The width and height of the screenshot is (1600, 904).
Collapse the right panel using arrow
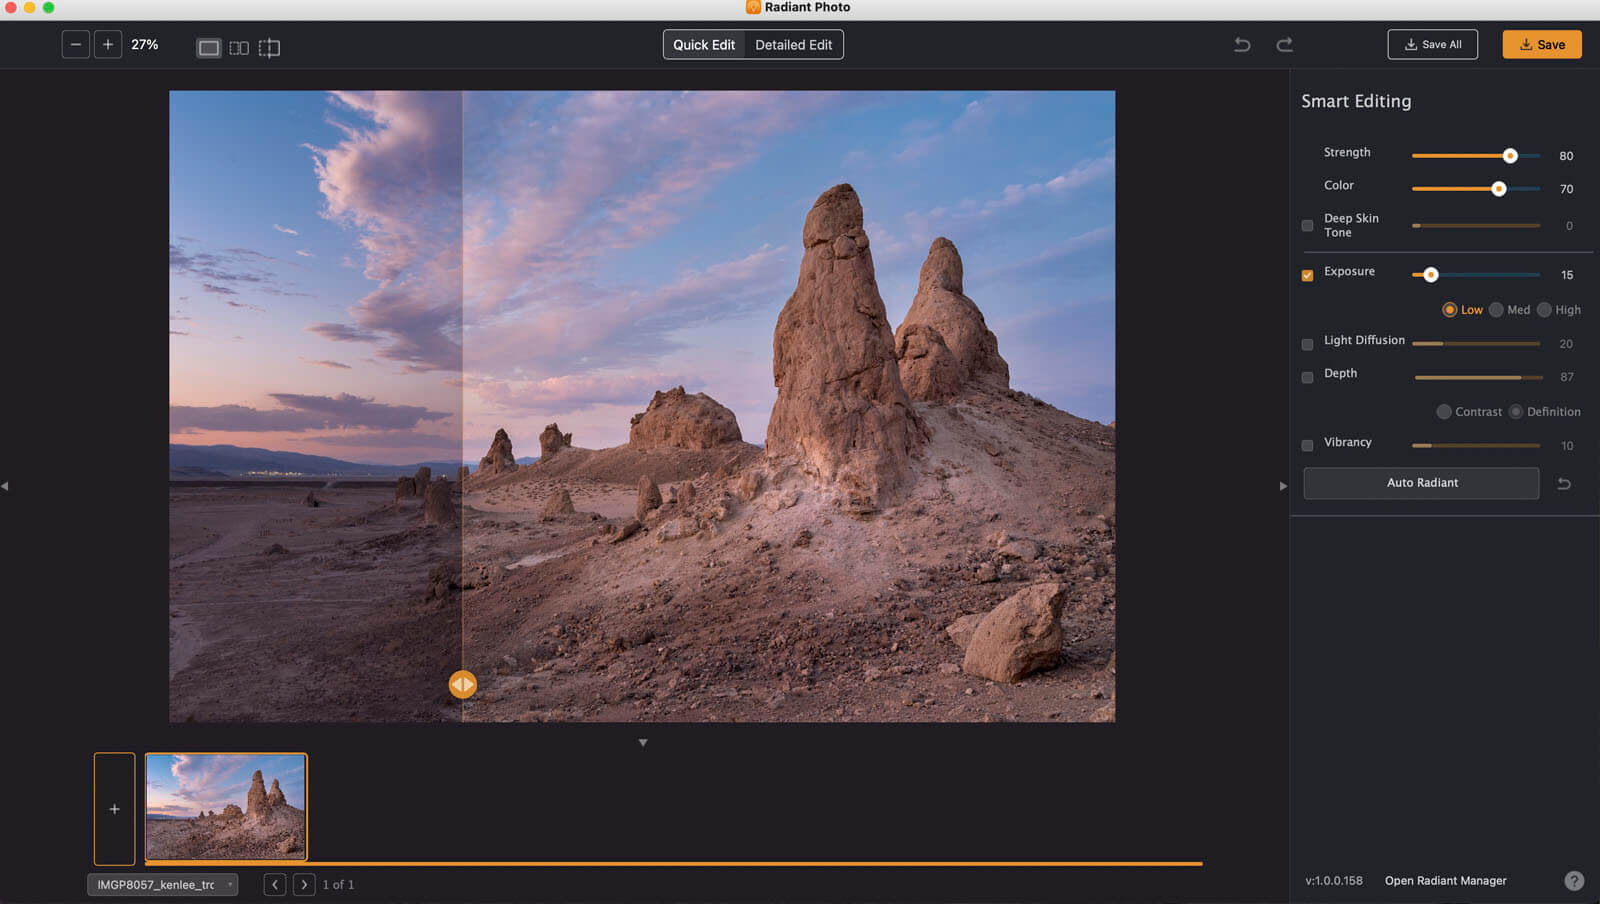point(1283,486)
